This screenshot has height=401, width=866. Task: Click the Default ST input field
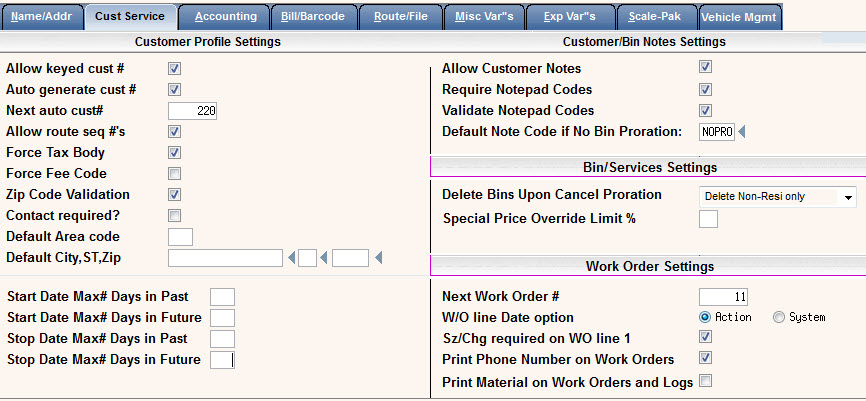(x=307, y=258)
